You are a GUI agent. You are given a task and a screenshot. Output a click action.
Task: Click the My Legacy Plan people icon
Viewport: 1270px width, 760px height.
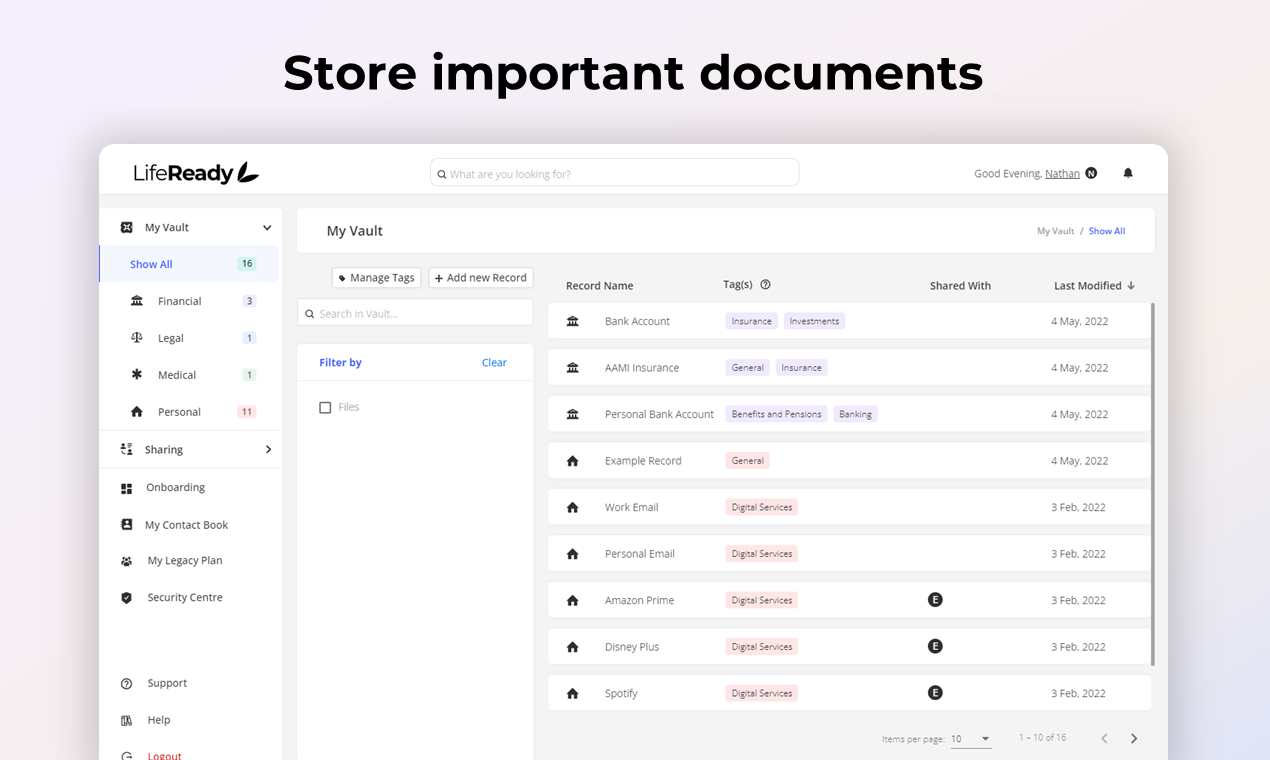pos(127,561)
